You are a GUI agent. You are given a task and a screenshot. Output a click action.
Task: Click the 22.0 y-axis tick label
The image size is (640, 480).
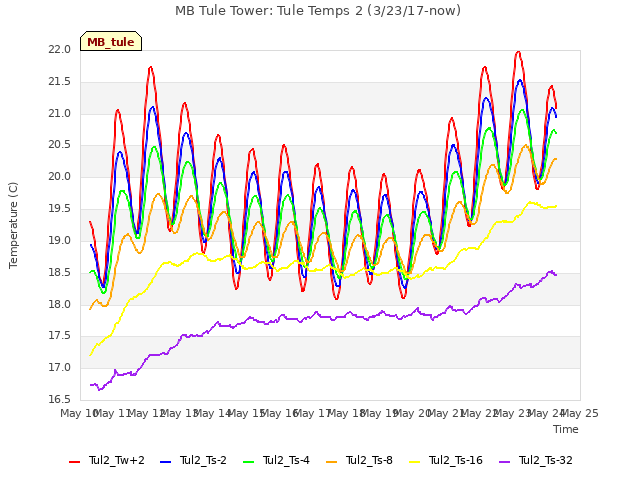pyautogui.click(x=60, y=50)
